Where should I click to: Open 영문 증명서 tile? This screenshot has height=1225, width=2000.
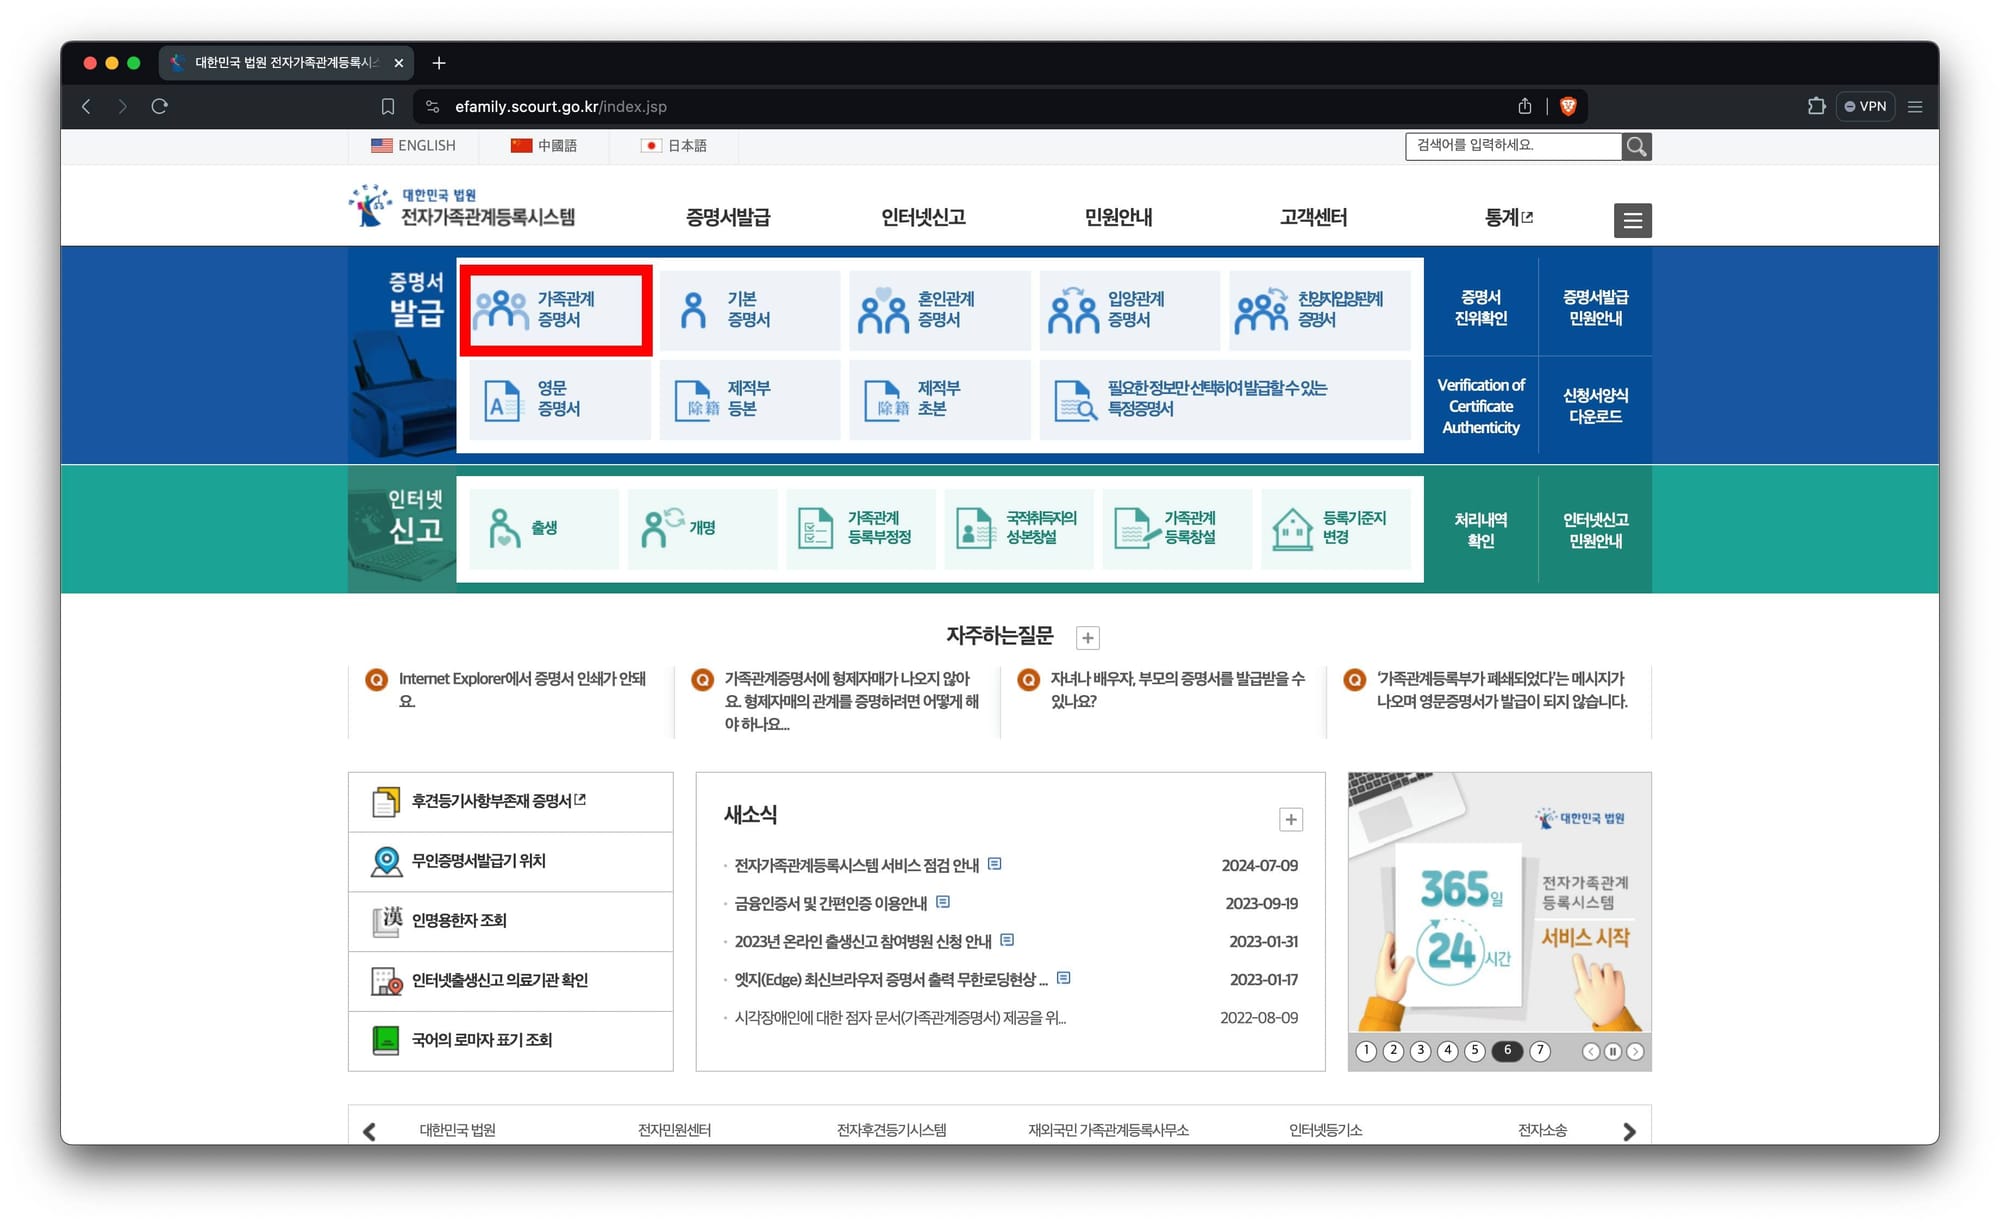[559, 399]
